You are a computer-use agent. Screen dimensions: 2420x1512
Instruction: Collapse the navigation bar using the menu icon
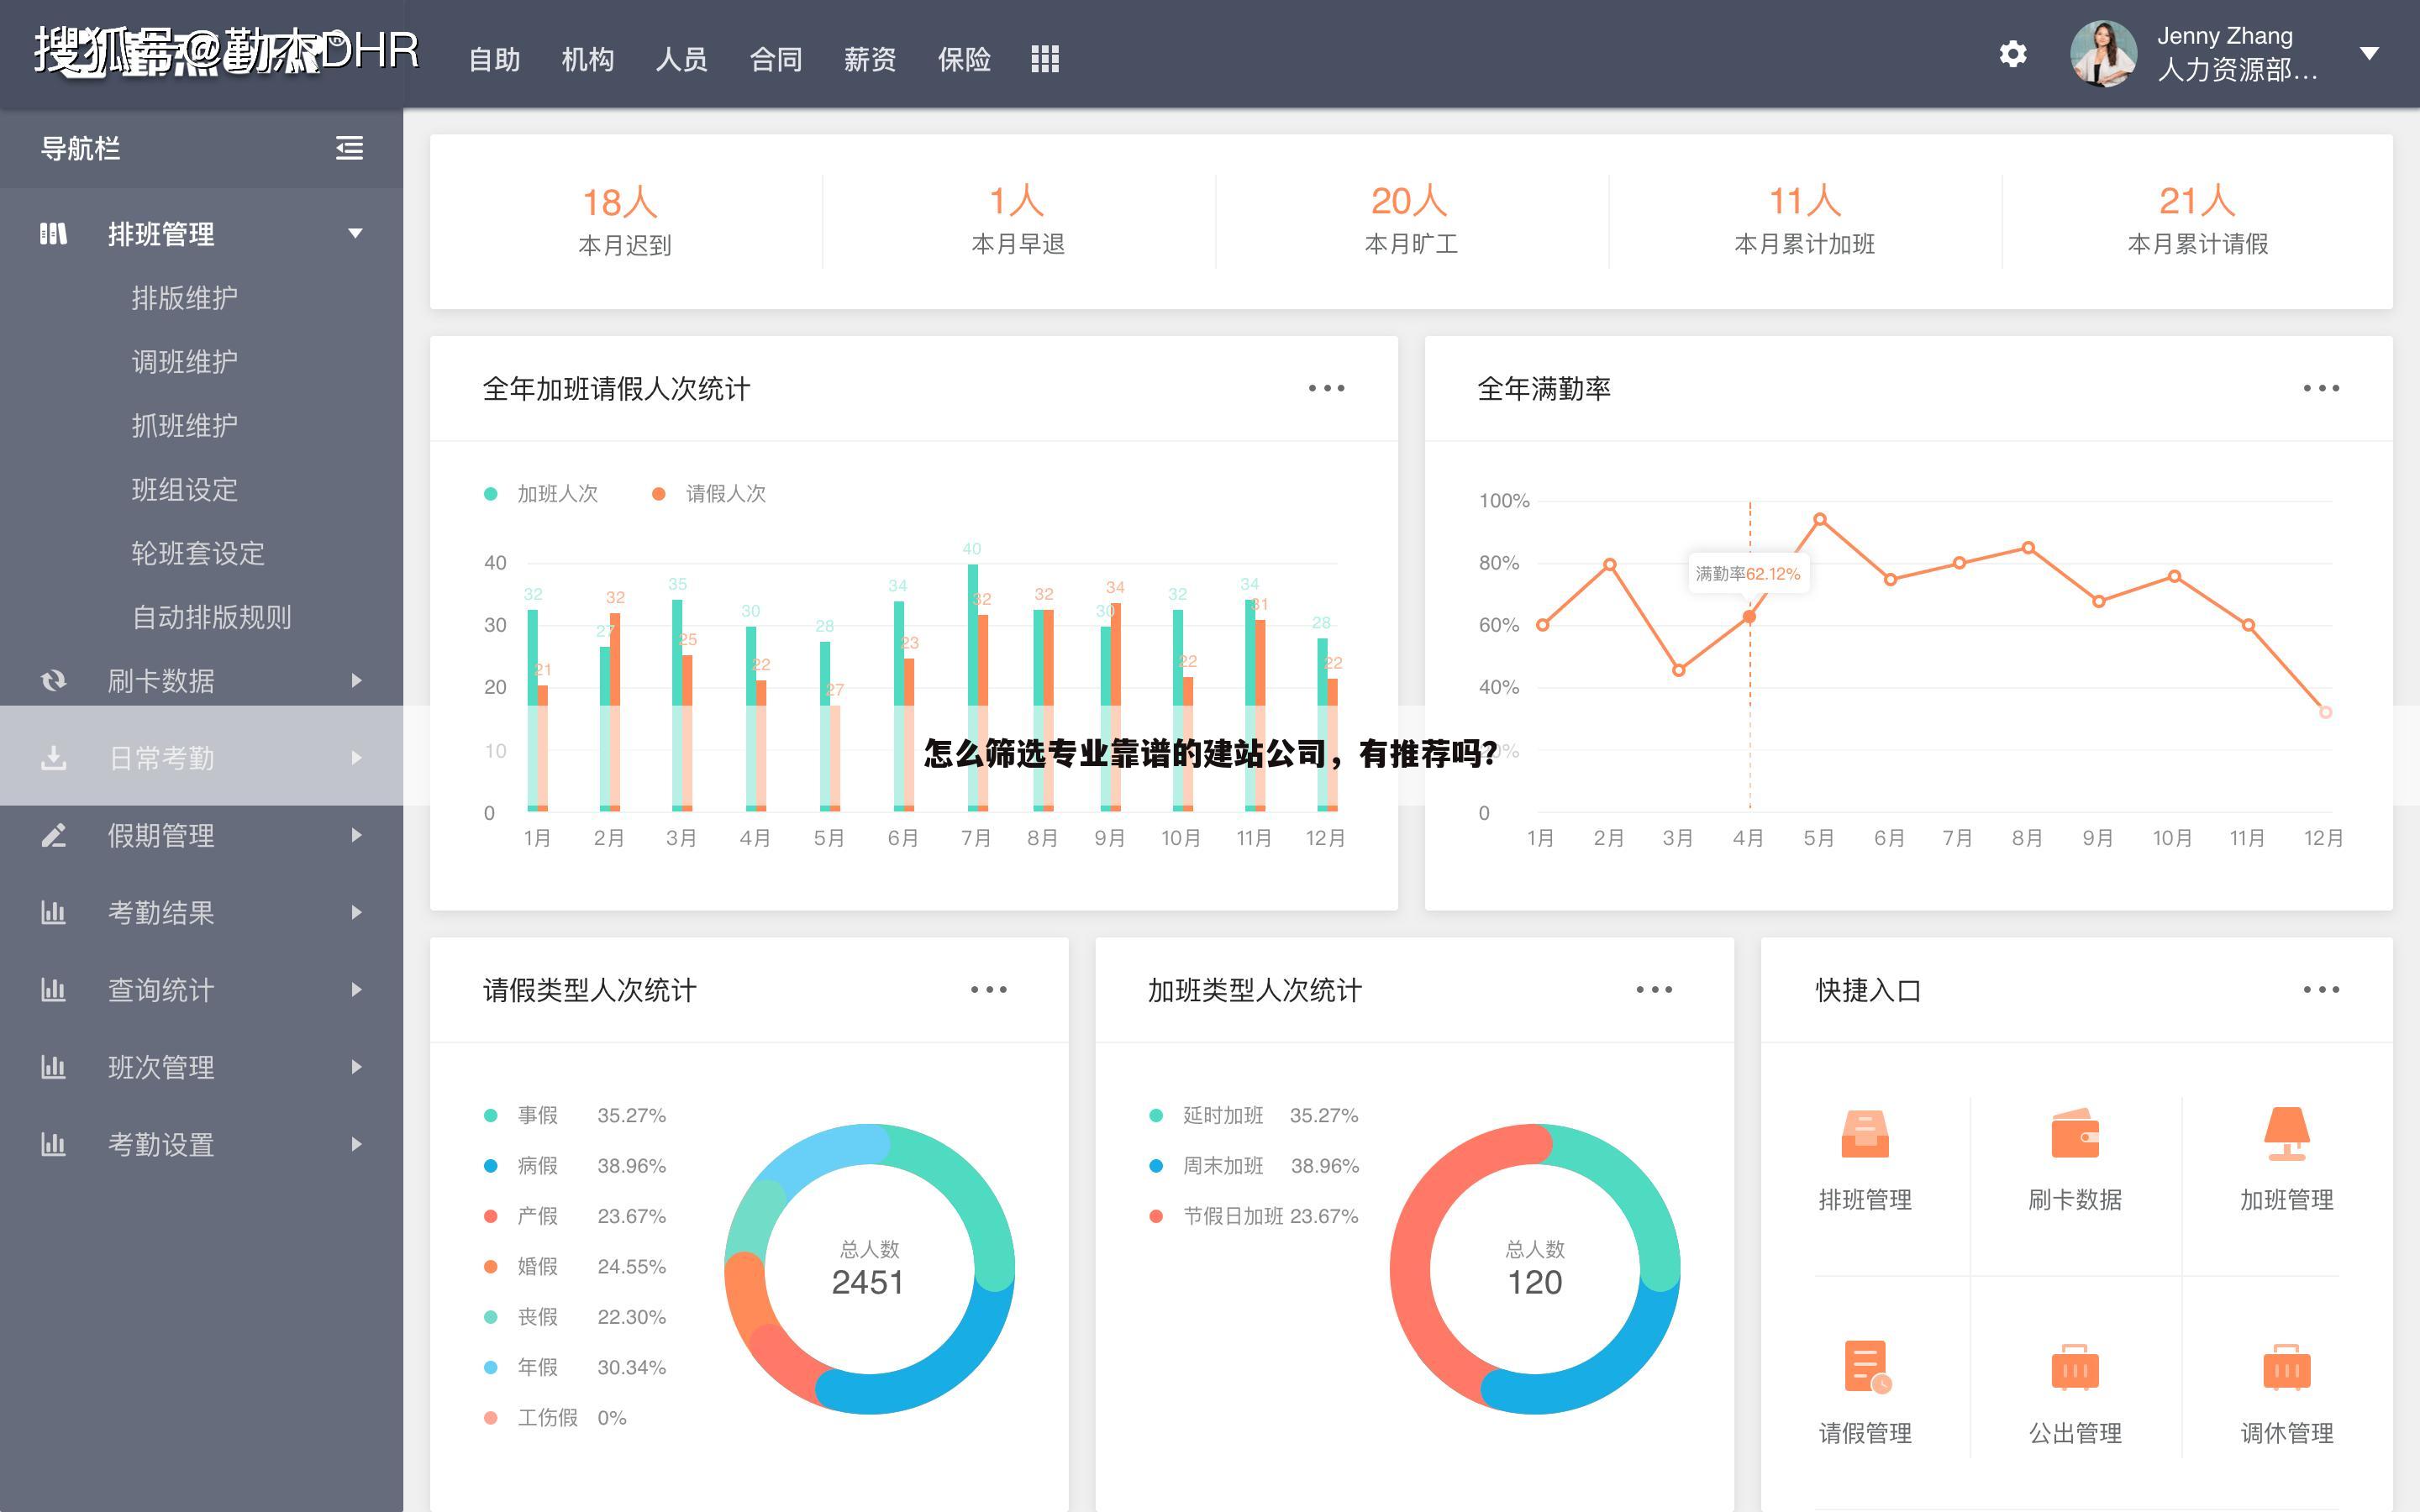[x=349, y=148]
